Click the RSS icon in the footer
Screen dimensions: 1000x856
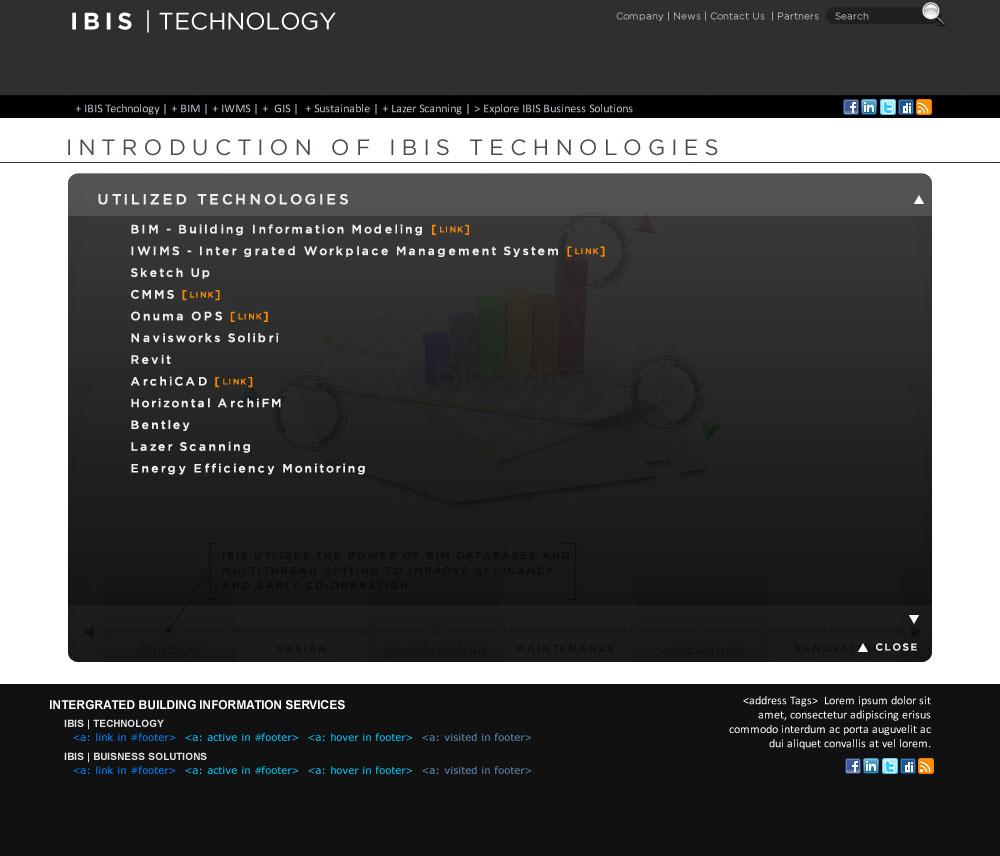coord(925,766)
